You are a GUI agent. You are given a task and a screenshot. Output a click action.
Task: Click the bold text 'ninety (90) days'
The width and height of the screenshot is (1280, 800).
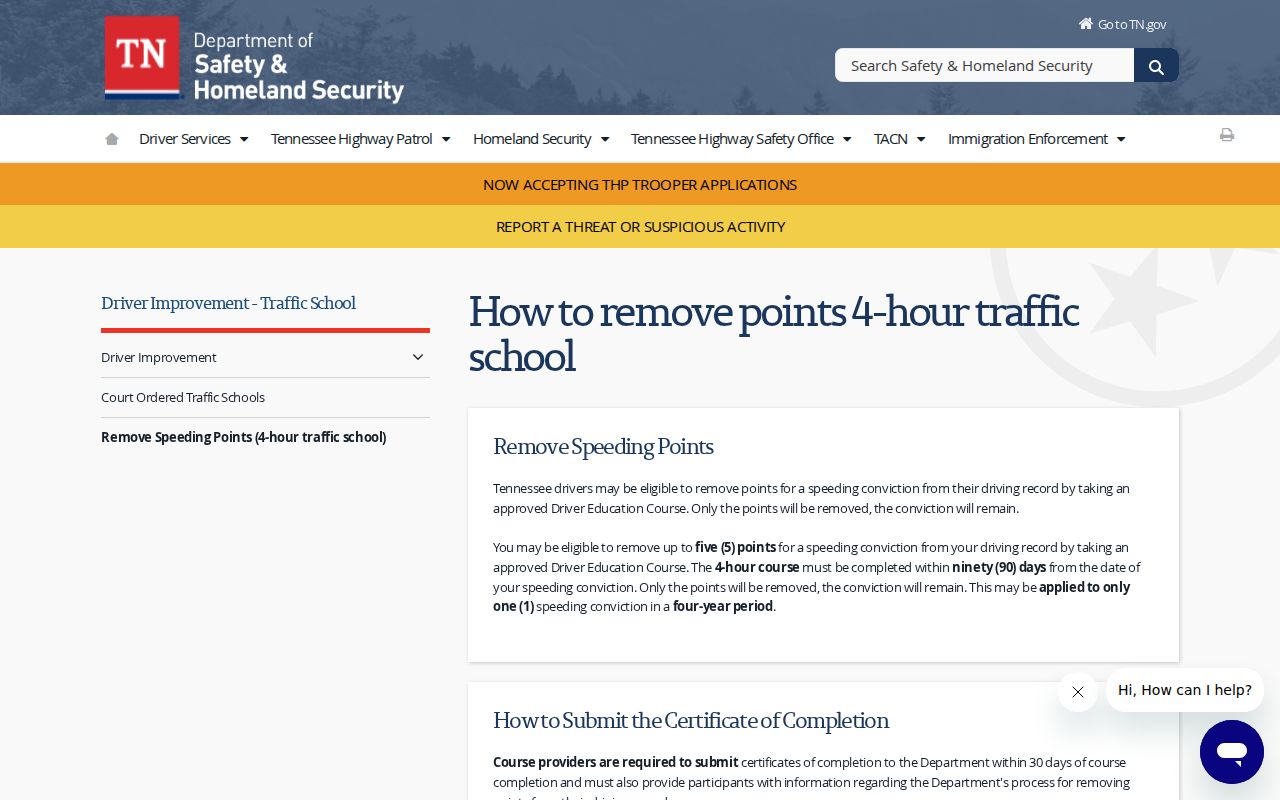point(999,567)
